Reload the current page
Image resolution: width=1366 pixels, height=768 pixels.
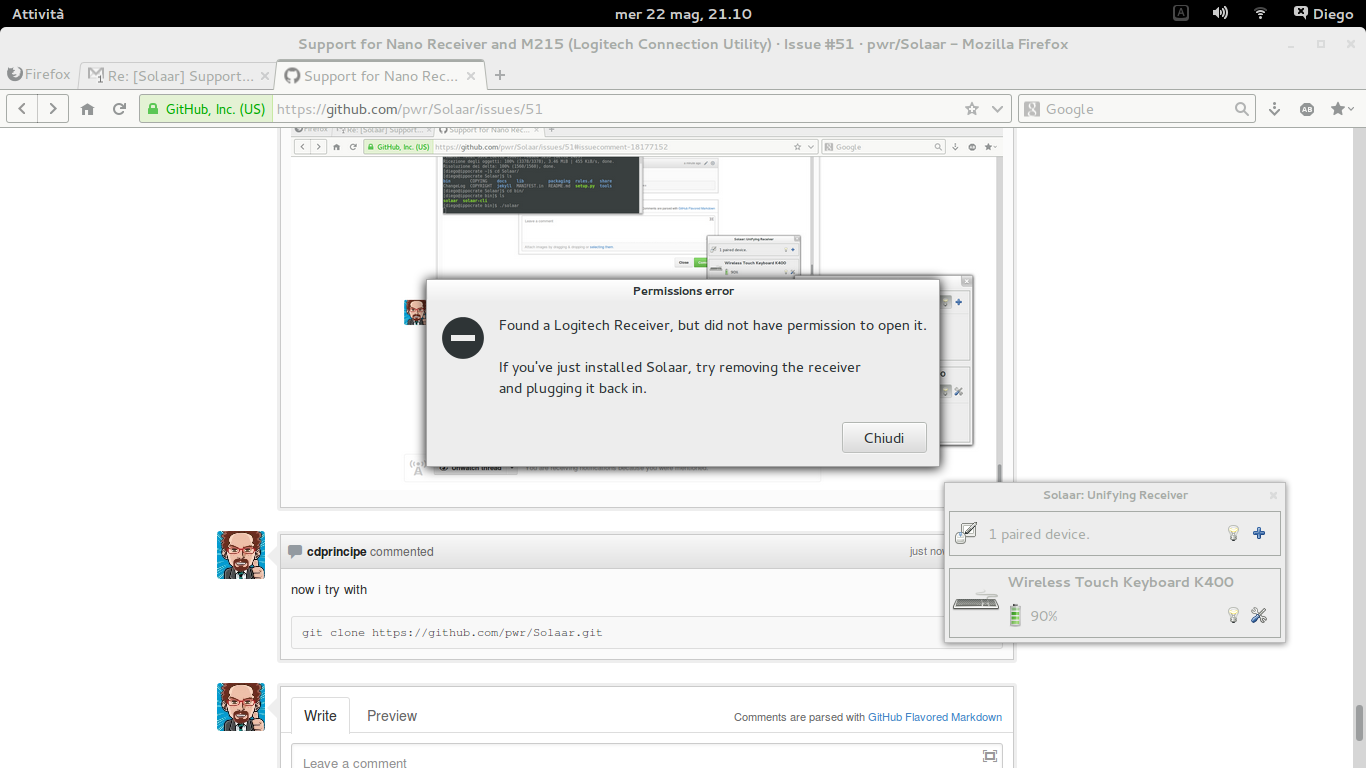(x=119, y=109)
